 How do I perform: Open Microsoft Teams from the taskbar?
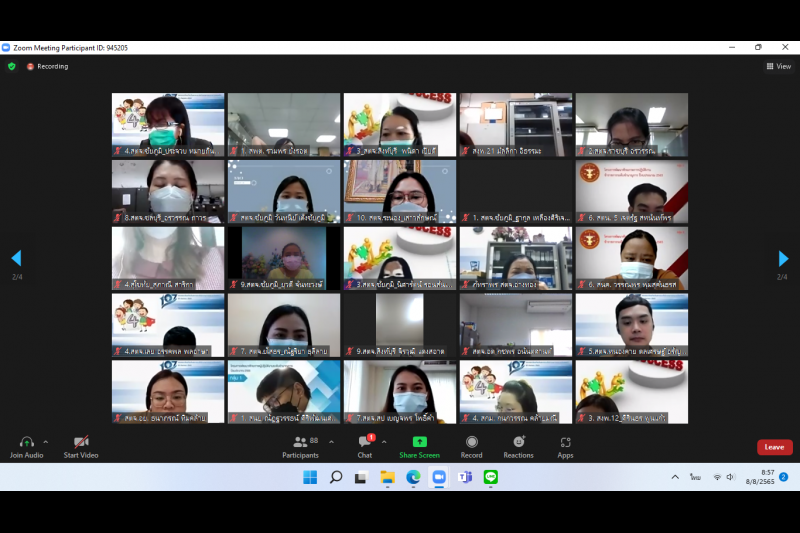464,477
